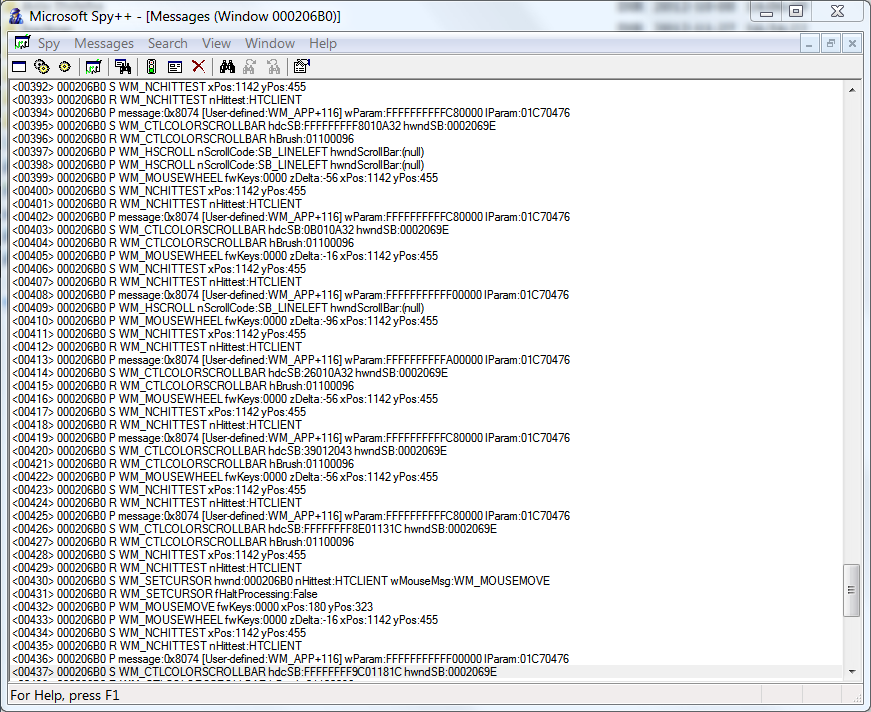Viewport: 871px width, 712px height.
Task: Expand the View menu
Action: (x=216, y=43)
